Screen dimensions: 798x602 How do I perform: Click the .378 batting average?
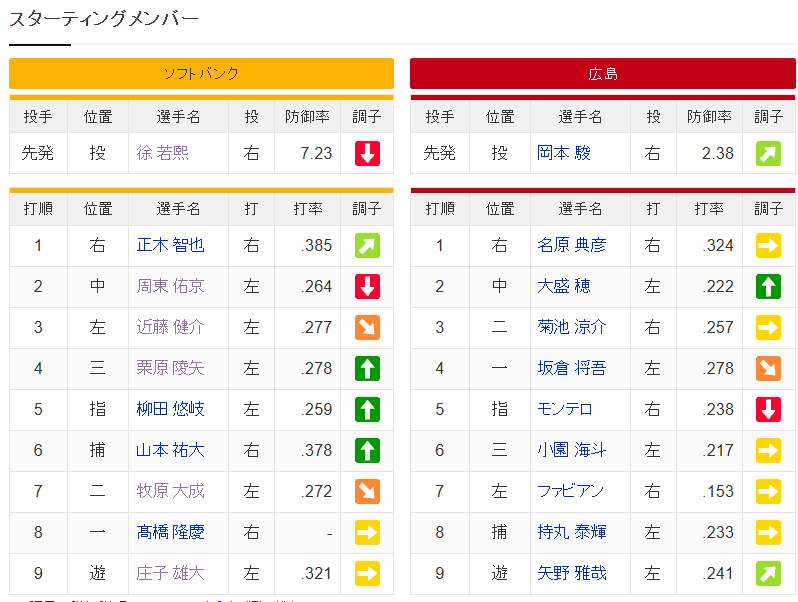[316, 450]
